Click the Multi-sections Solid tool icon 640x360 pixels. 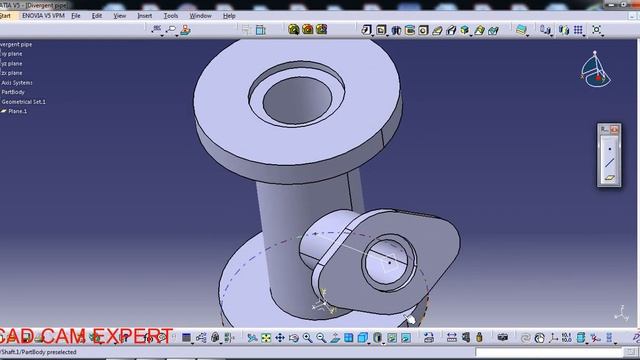pos(479,30)
